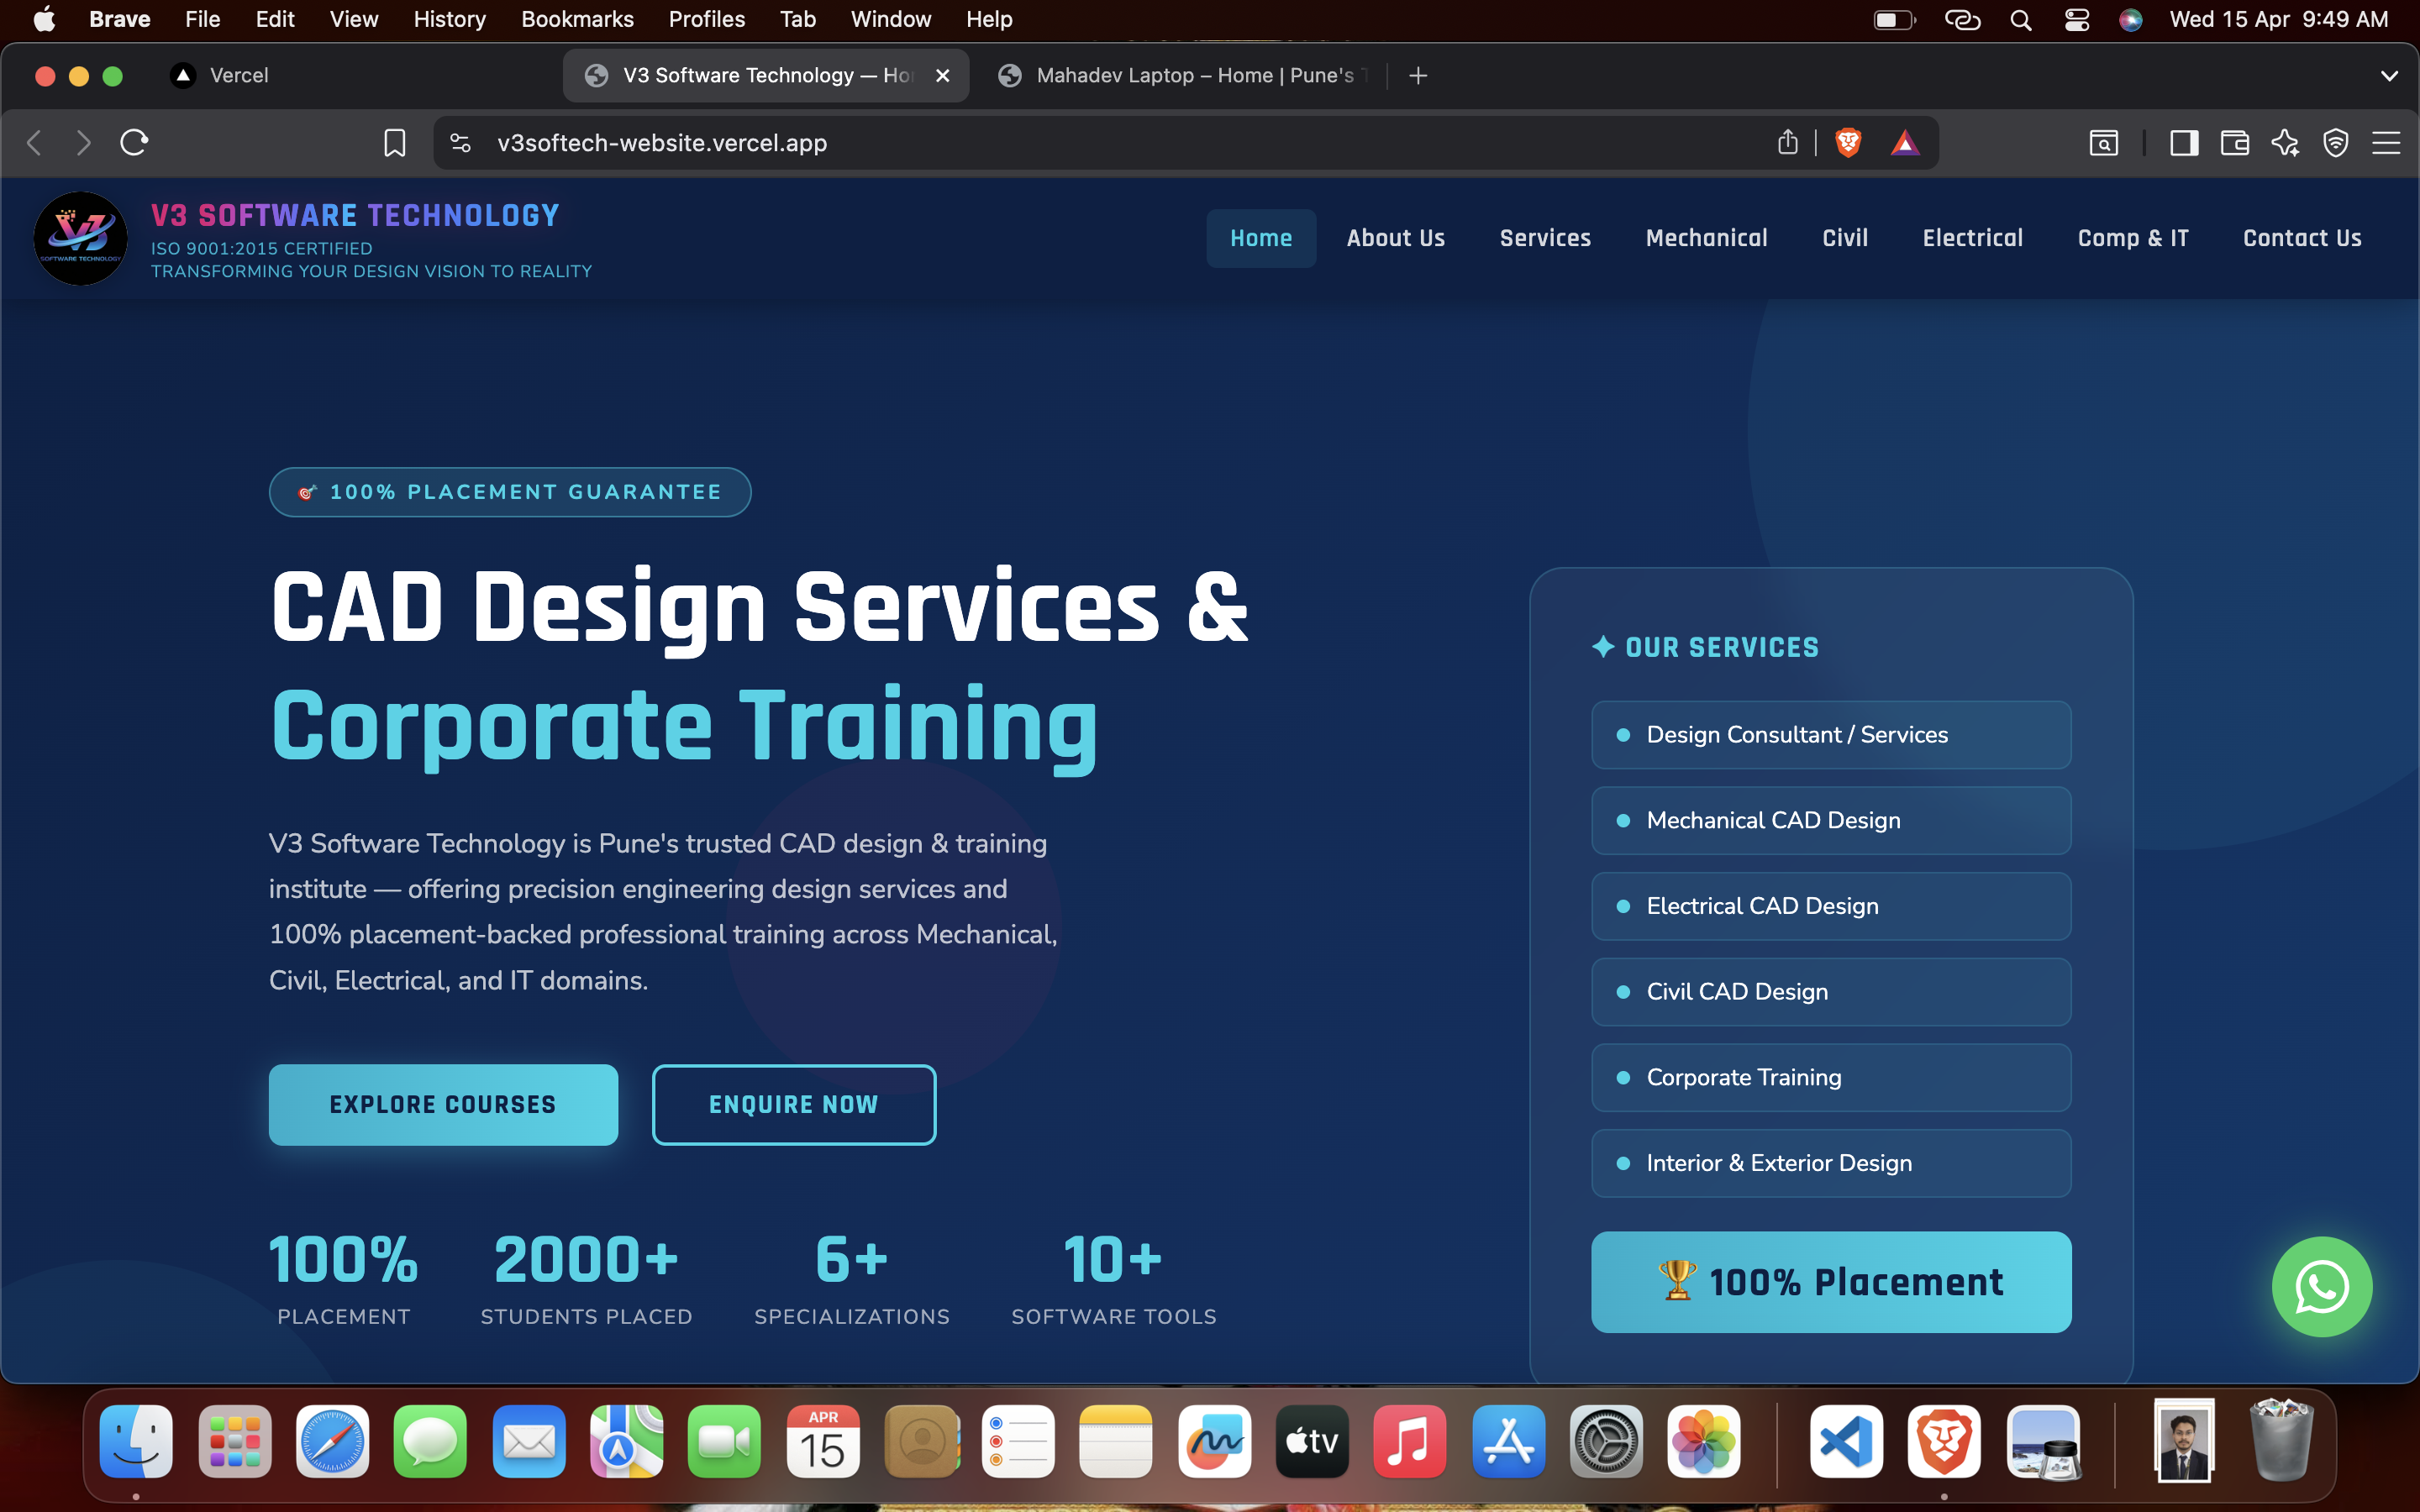This screenshot has height=1512, width=2420.
Task: Click the Home nav link
Action: click(x=1261, y=238)
